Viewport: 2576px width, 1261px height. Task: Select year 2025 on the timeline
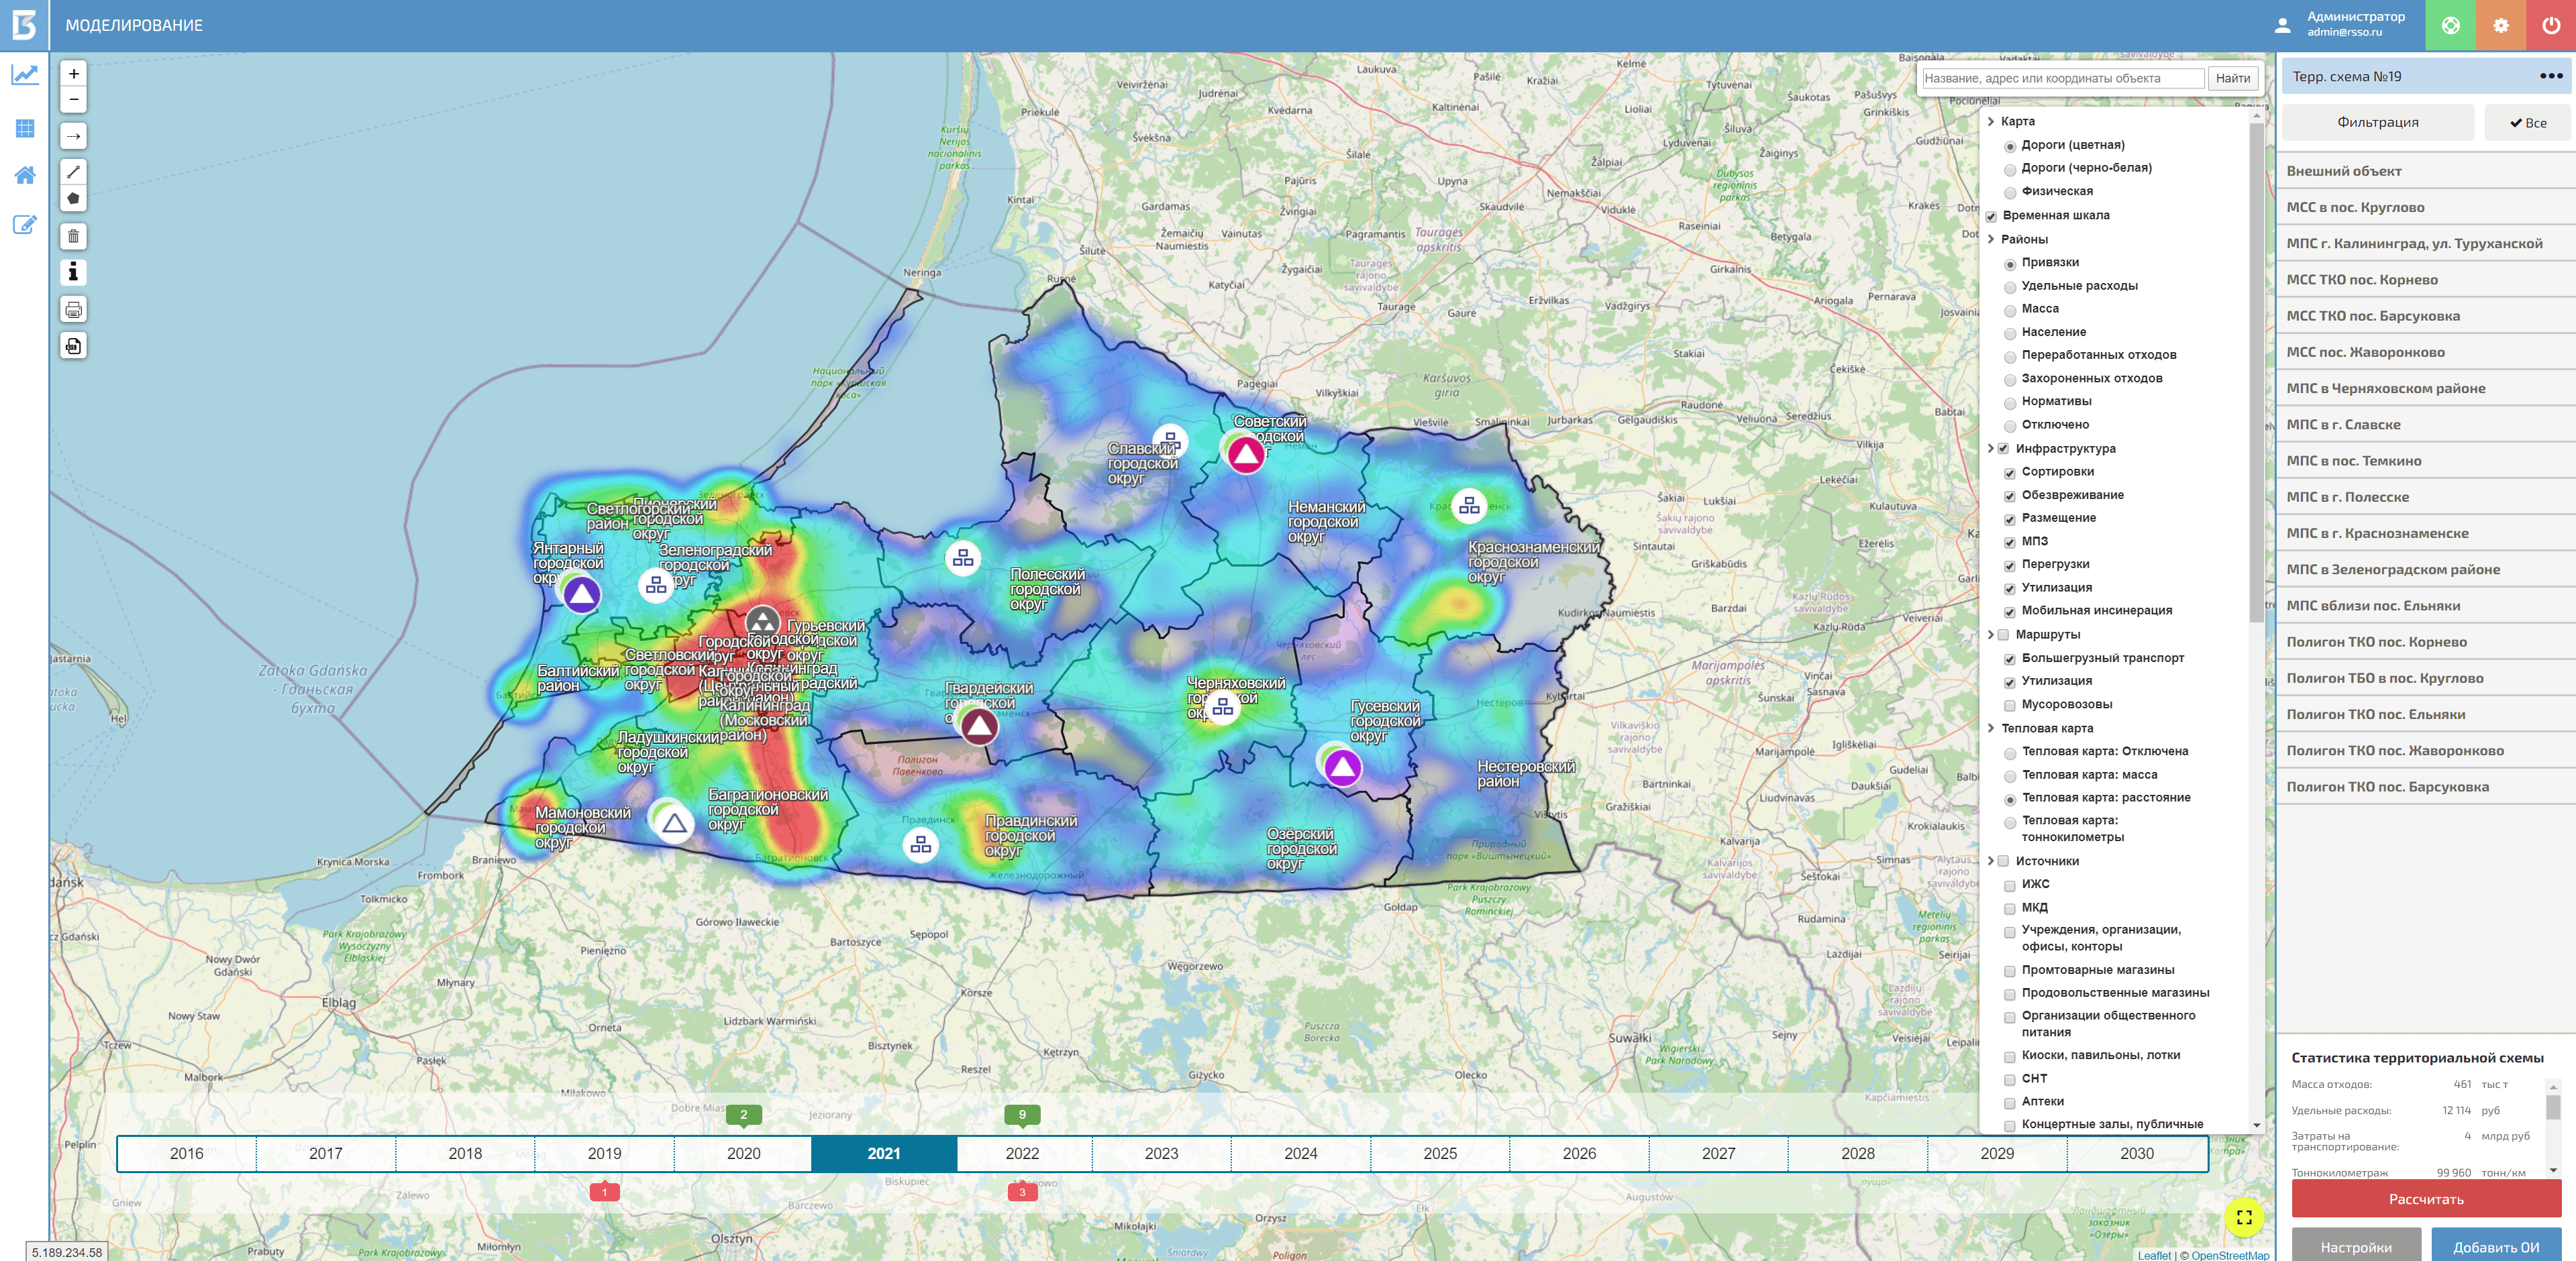[1439, 1154]
